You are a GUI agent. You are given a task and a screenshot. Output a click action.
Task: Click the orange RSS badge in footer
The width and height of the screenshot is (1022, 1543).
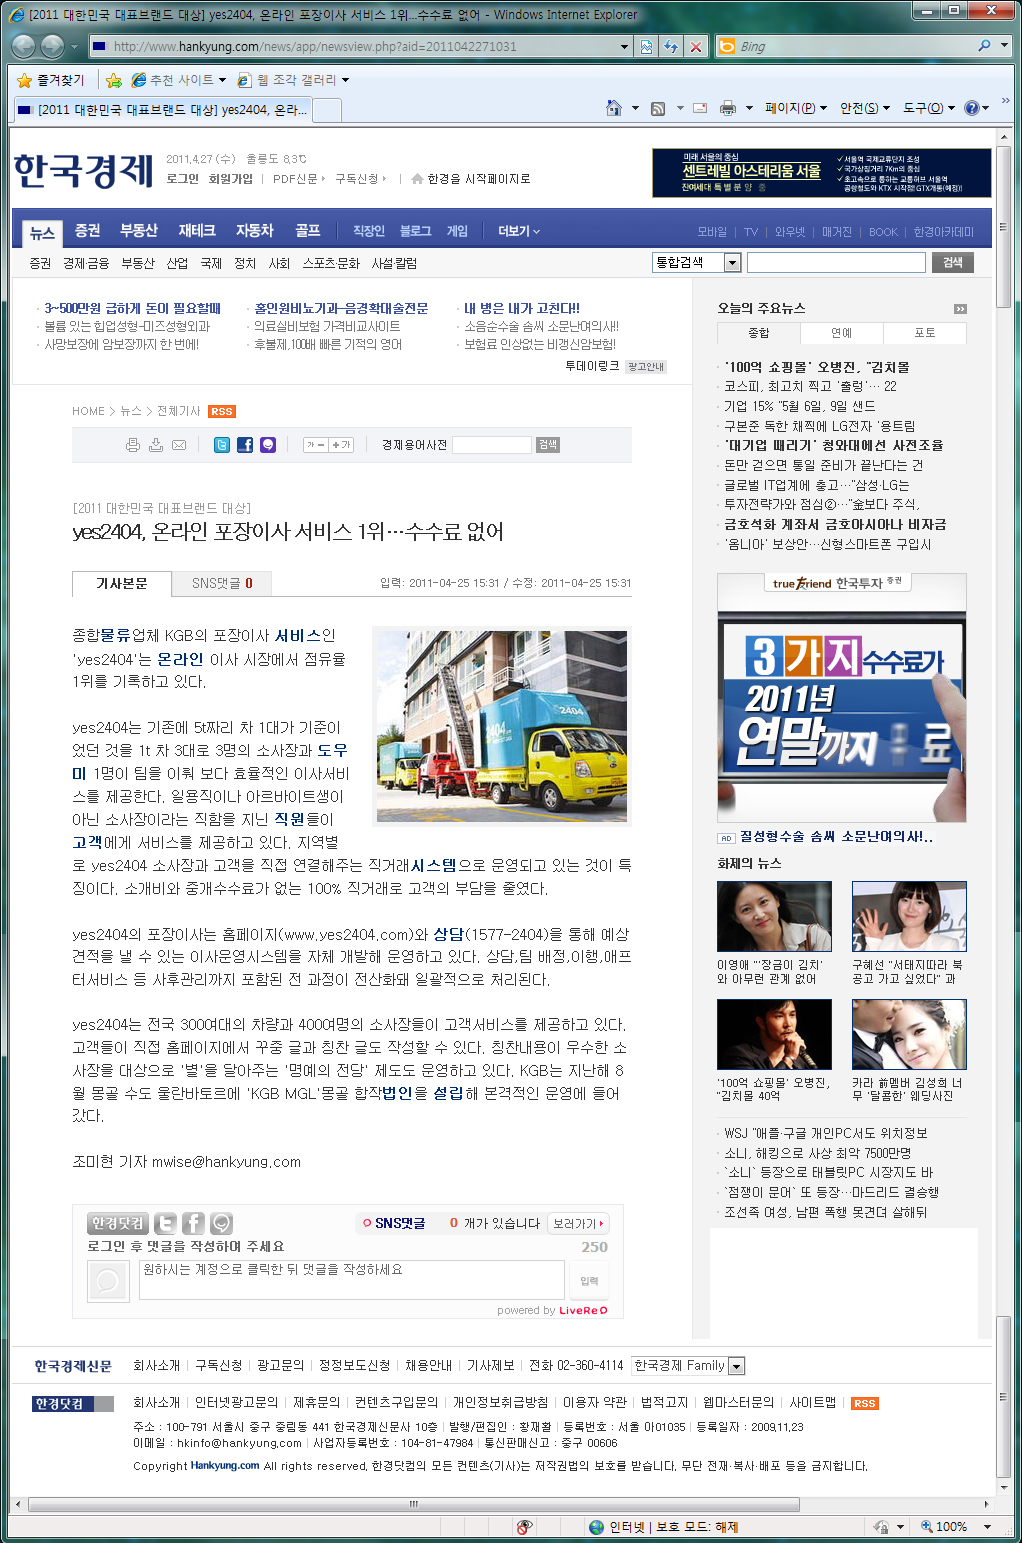[865, 1403]
